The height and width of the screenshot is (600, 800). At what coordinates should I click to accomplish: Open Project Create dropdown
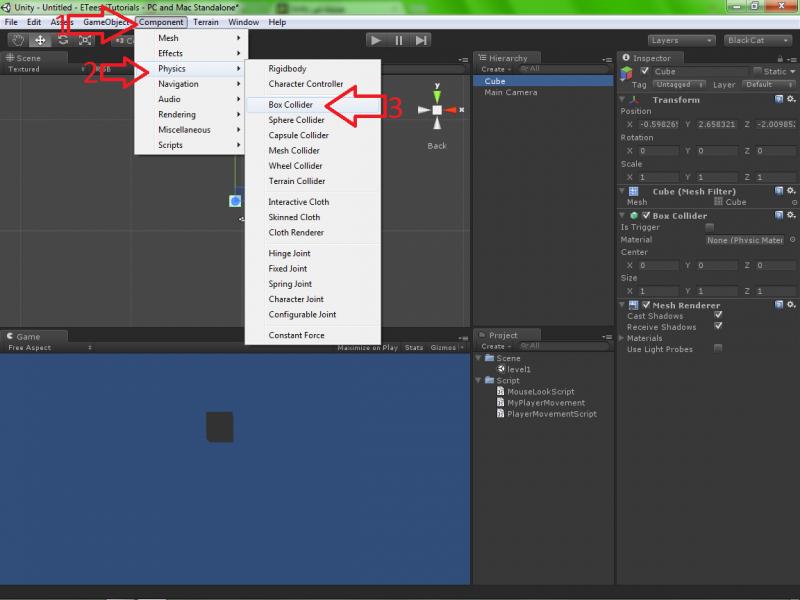click(495, 346)
